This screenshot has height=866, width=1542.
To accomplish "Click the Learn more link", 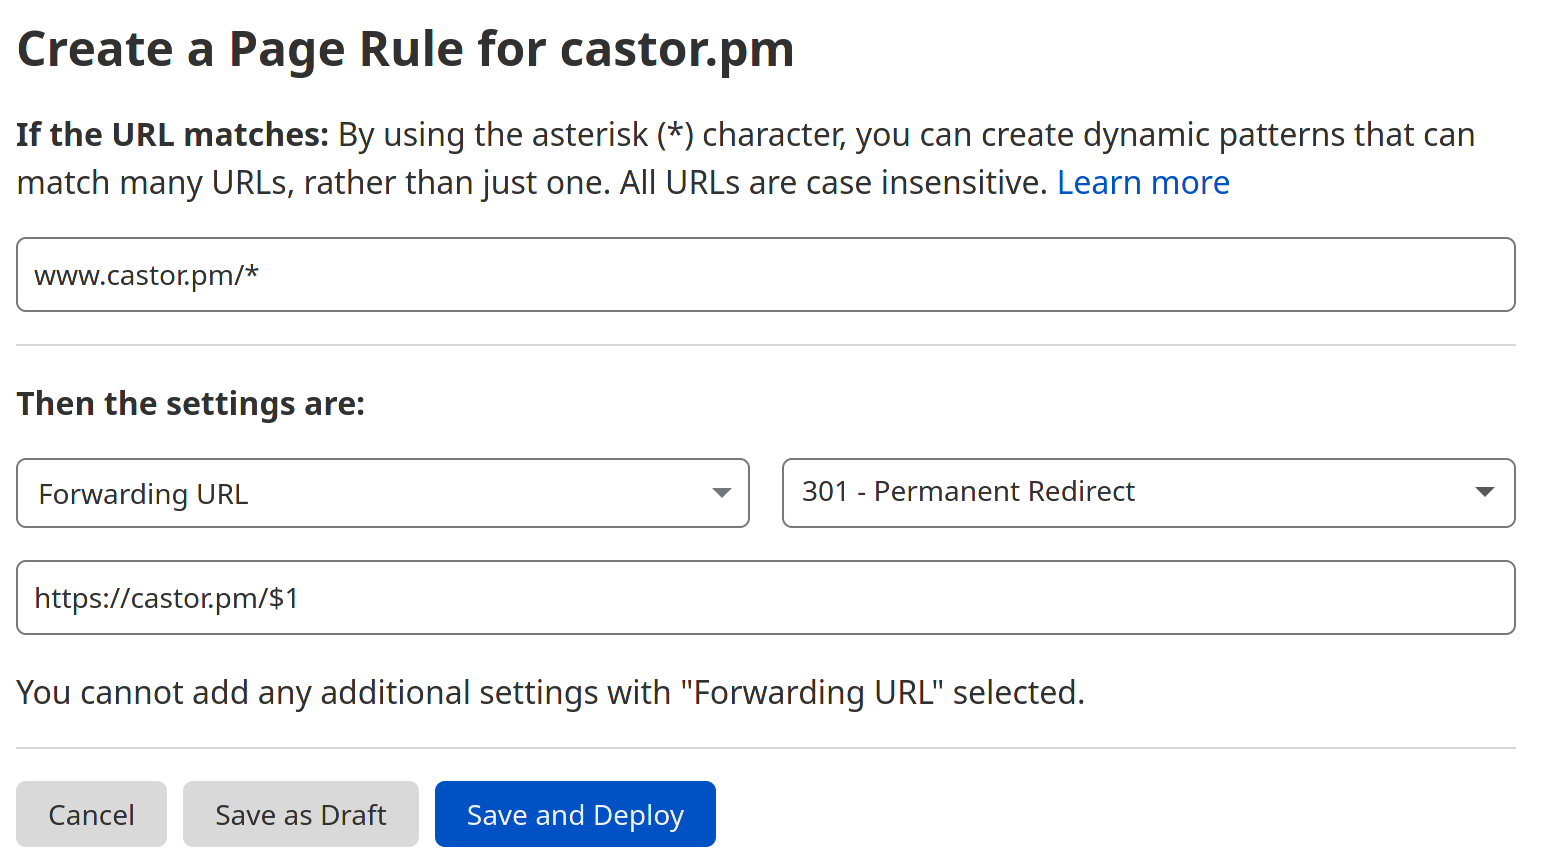I will point(1143,182).
